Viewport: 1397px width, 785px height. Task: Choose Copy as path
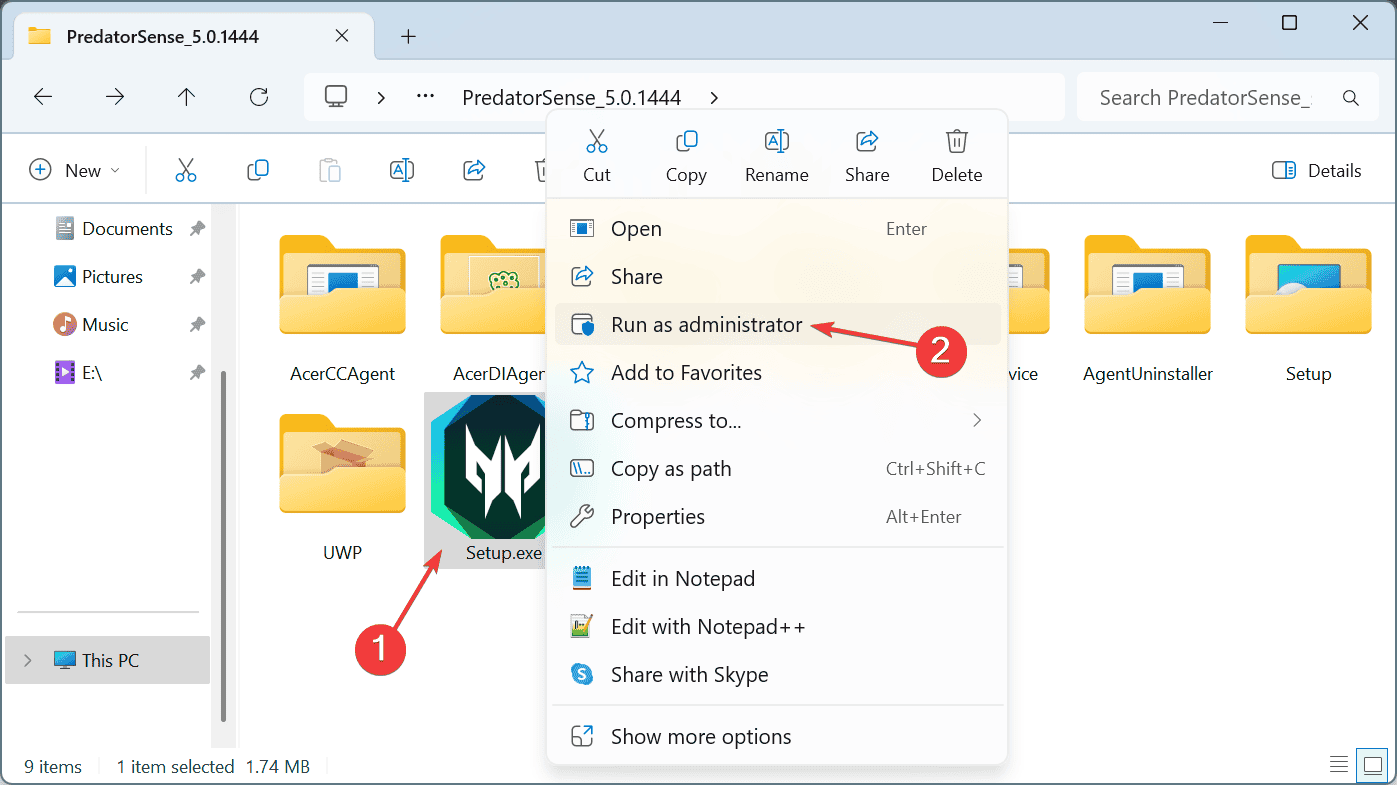point(777,469)
